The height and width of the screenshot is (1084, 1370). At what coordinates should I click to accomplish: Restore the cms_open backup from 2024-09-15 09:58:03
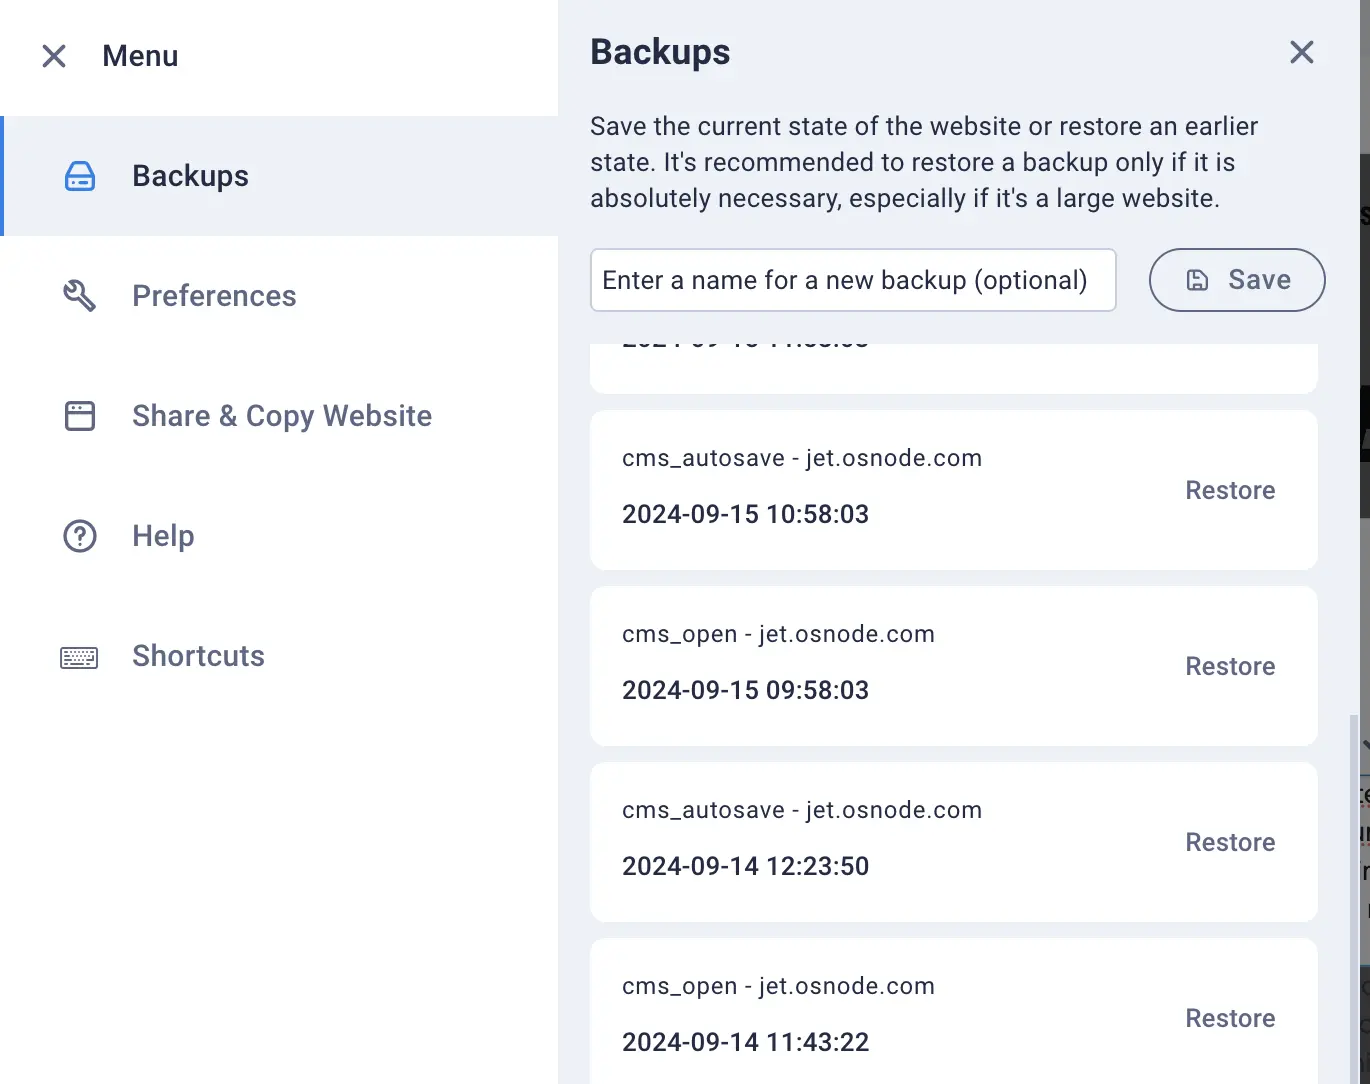click(x=1230, y=666)
